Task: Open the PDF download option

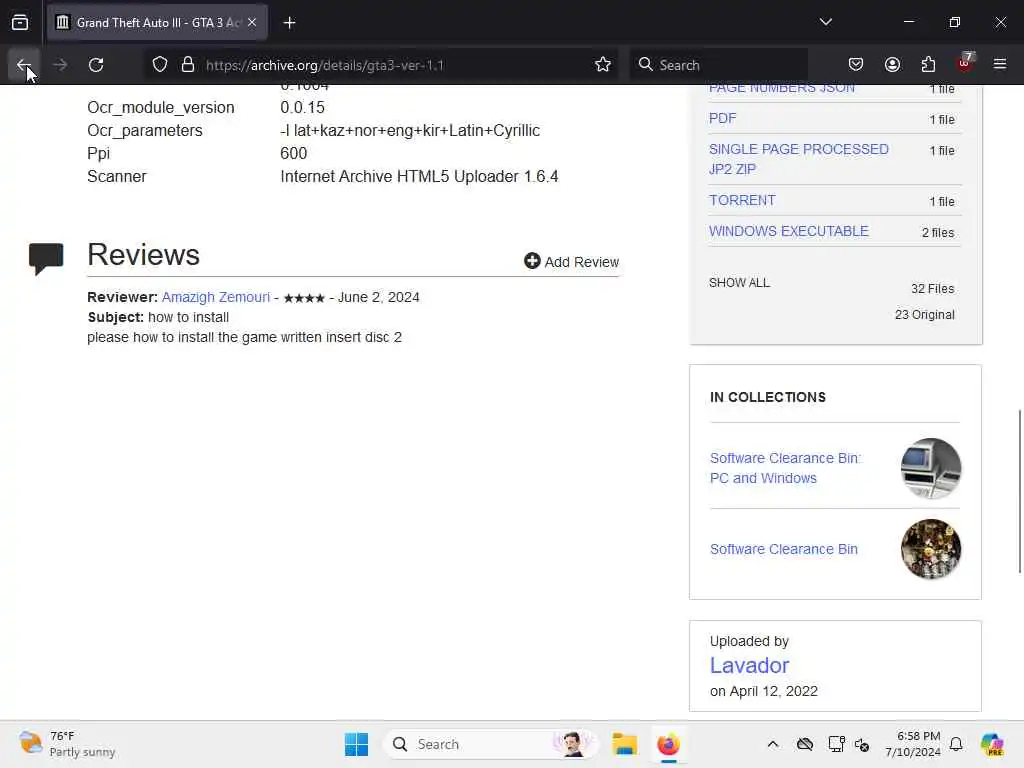Action: (x=722, y=118)
